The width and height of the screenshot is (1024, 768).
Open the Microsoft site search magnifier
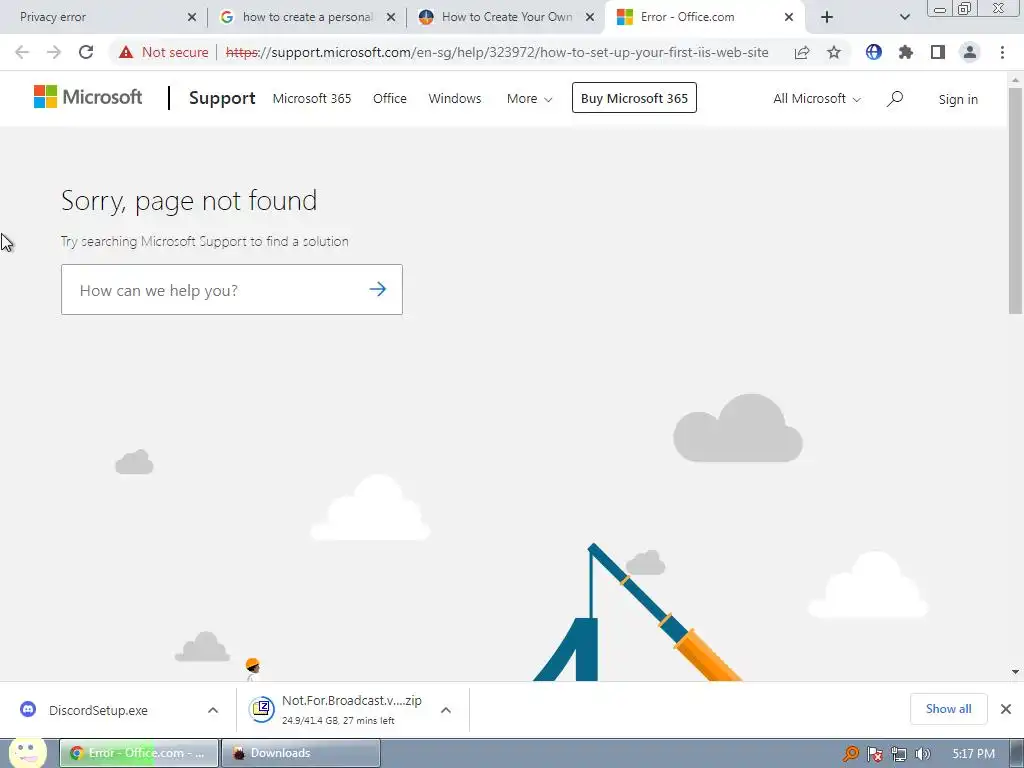(x=895, y=99)
